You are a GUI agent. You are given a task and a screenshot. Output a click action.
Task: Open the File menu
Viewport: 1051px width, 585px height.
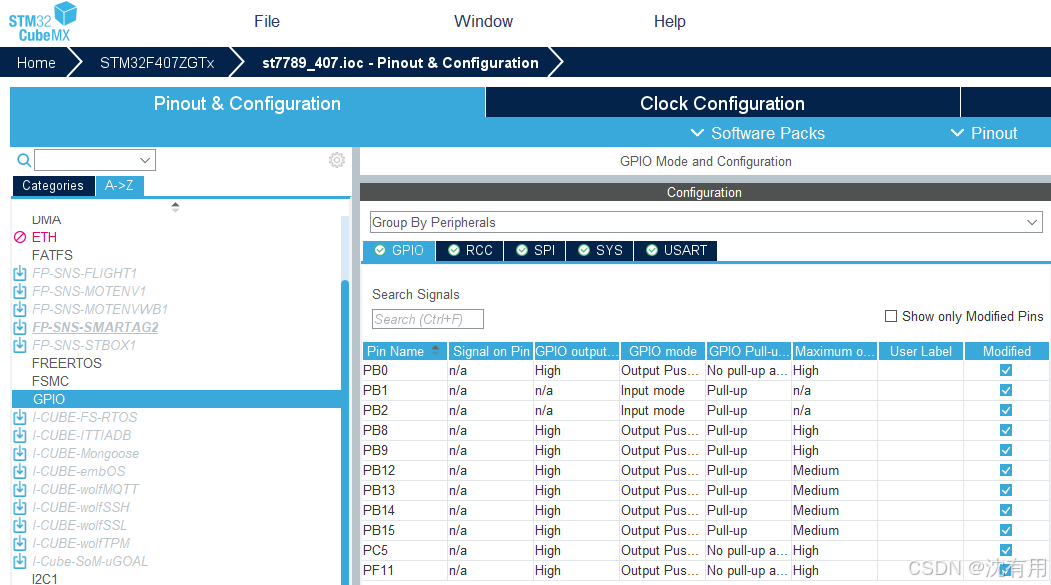267,21
